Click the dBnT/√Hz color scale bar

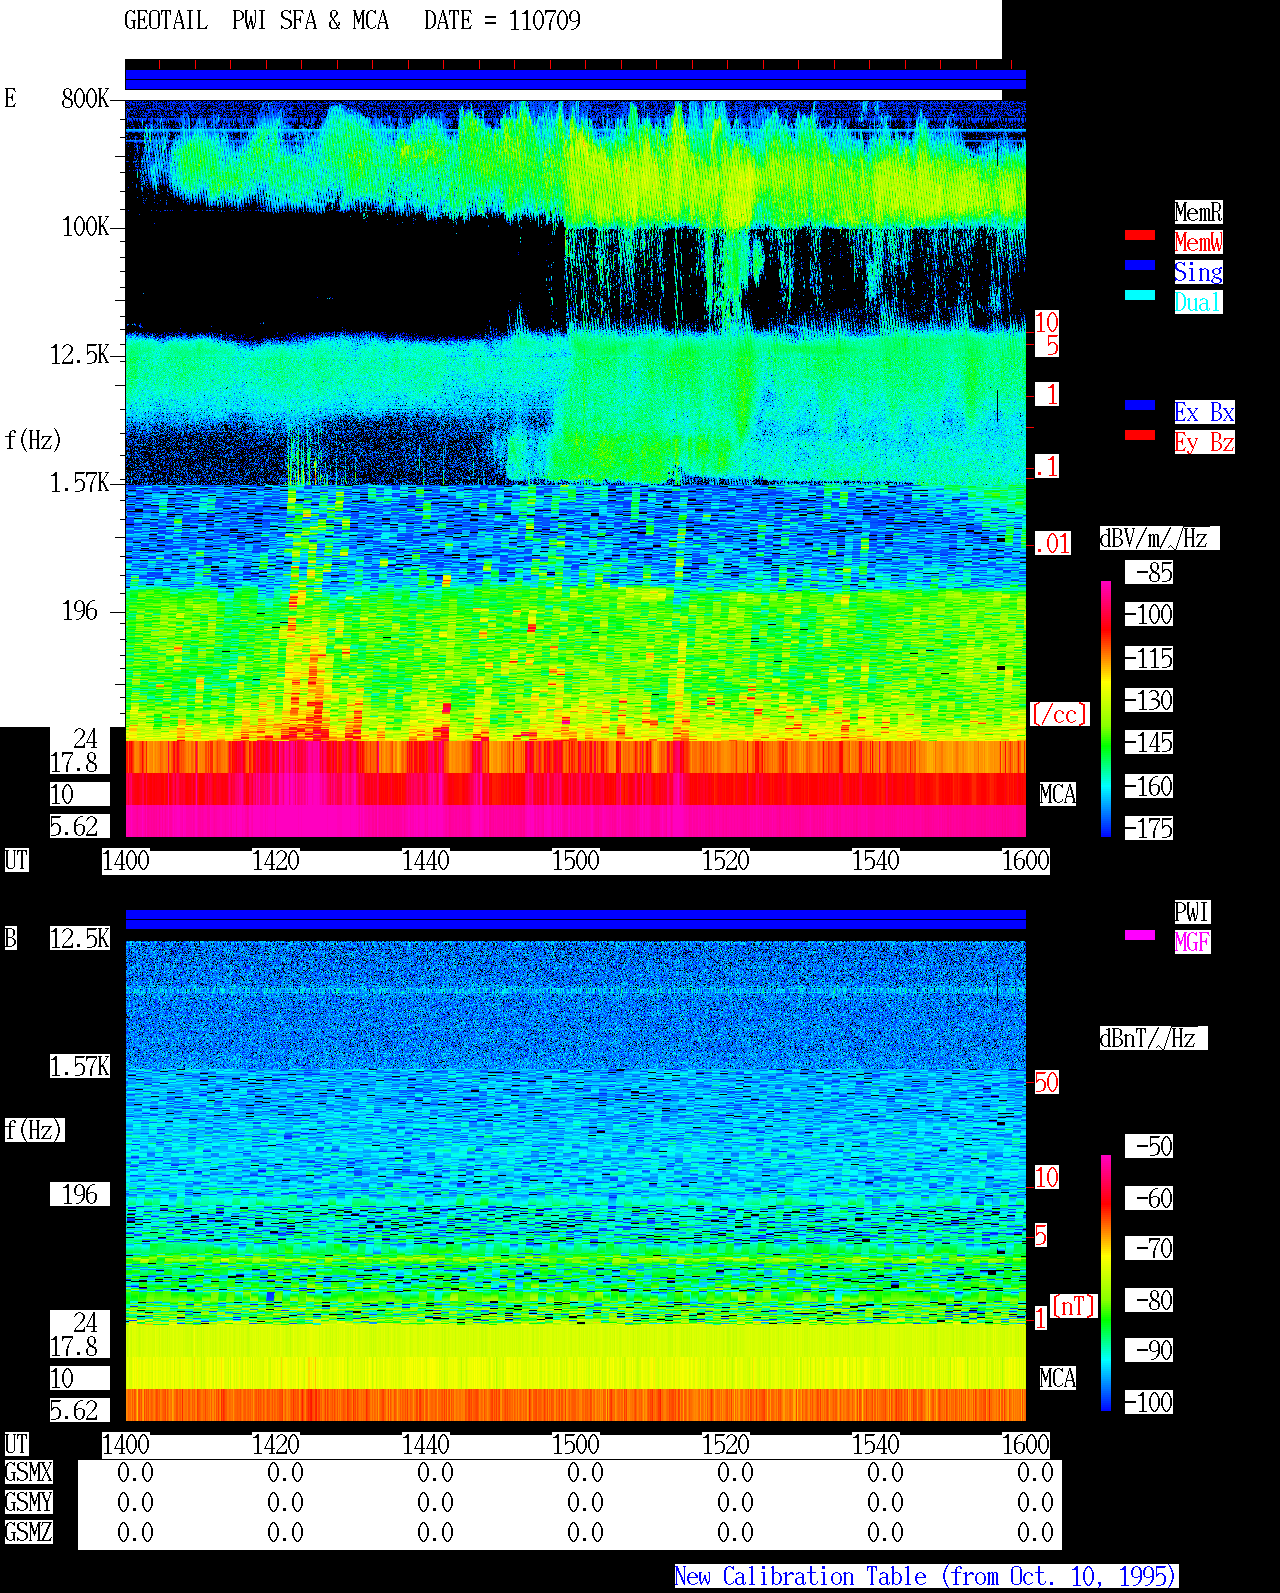1106,1283
